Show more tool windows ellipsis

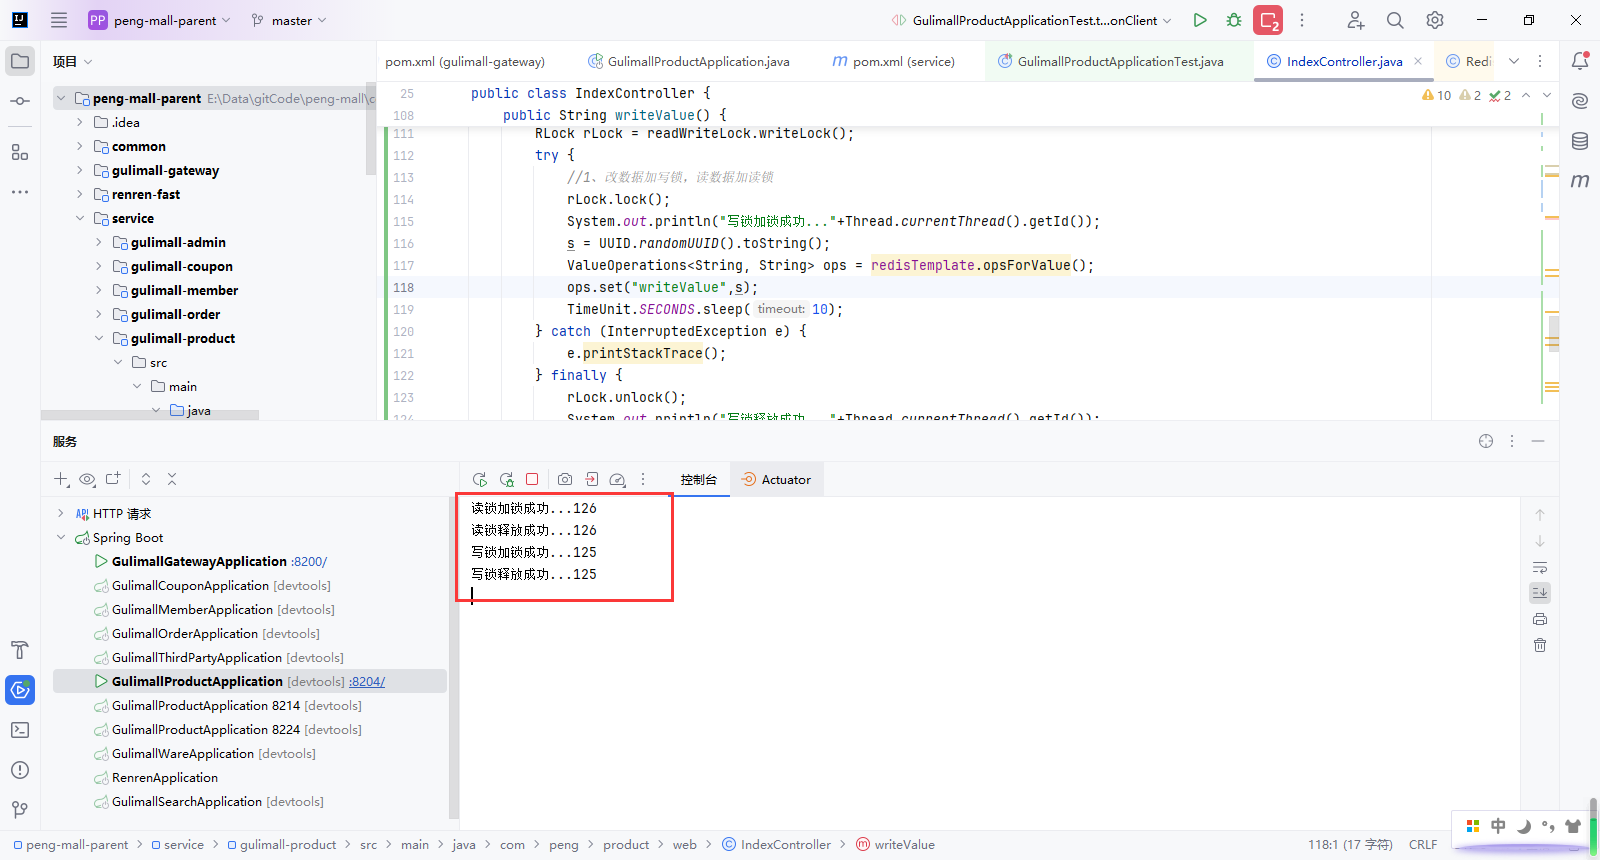coord(20,192)
